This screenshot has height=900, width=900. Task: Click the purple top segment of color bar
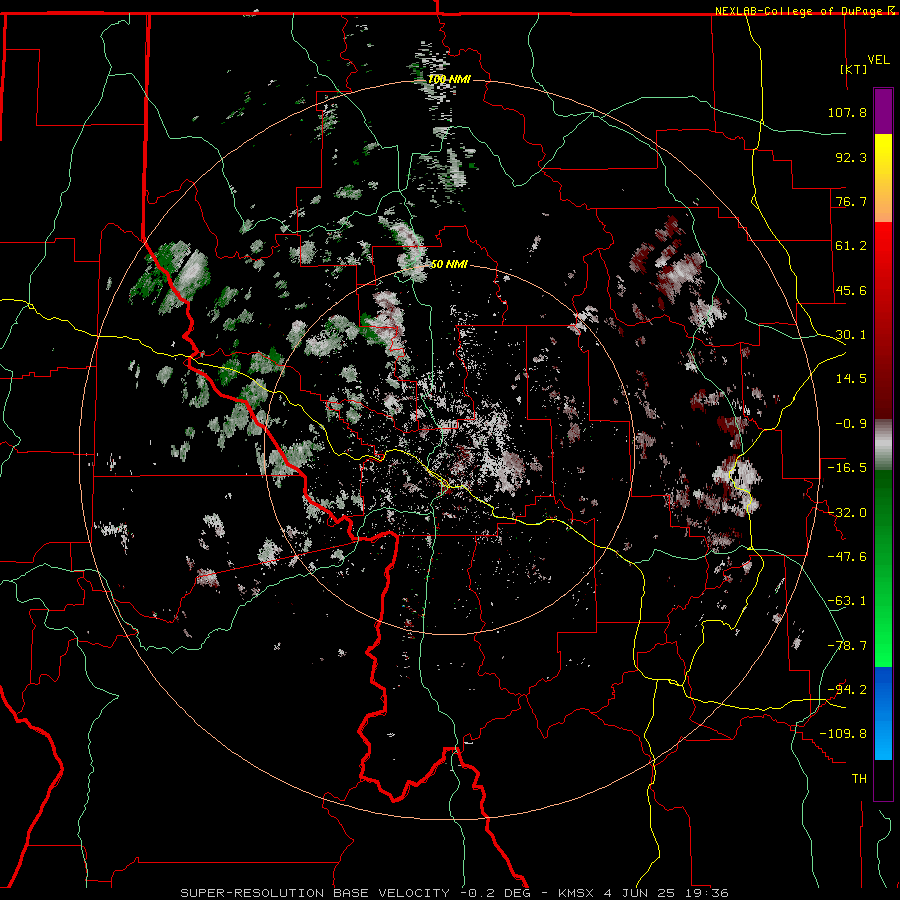point(883,111)
